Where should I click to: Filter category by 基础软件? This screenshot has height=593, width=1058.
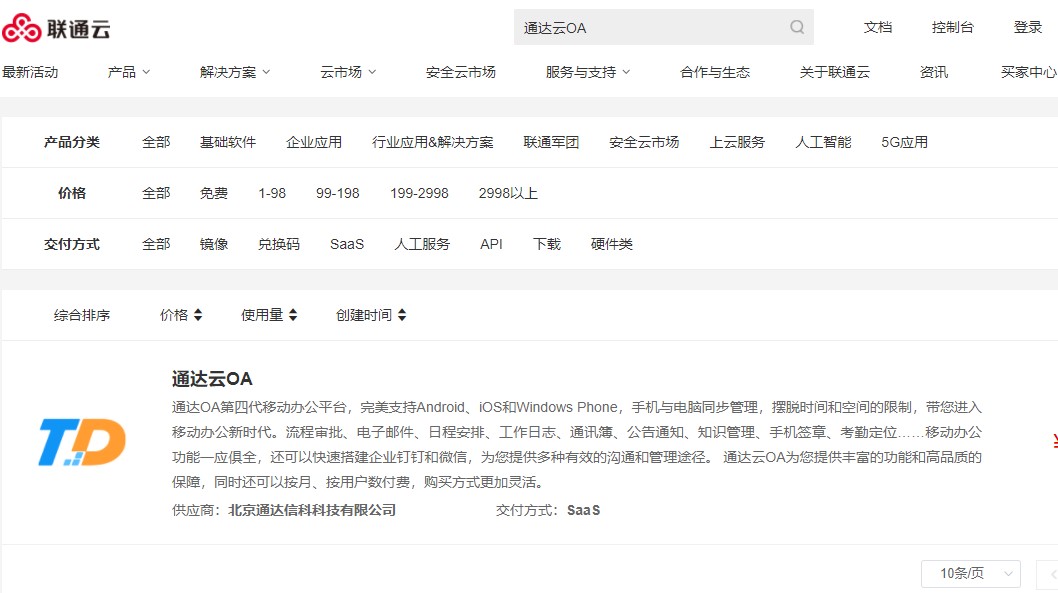[228, 142]
